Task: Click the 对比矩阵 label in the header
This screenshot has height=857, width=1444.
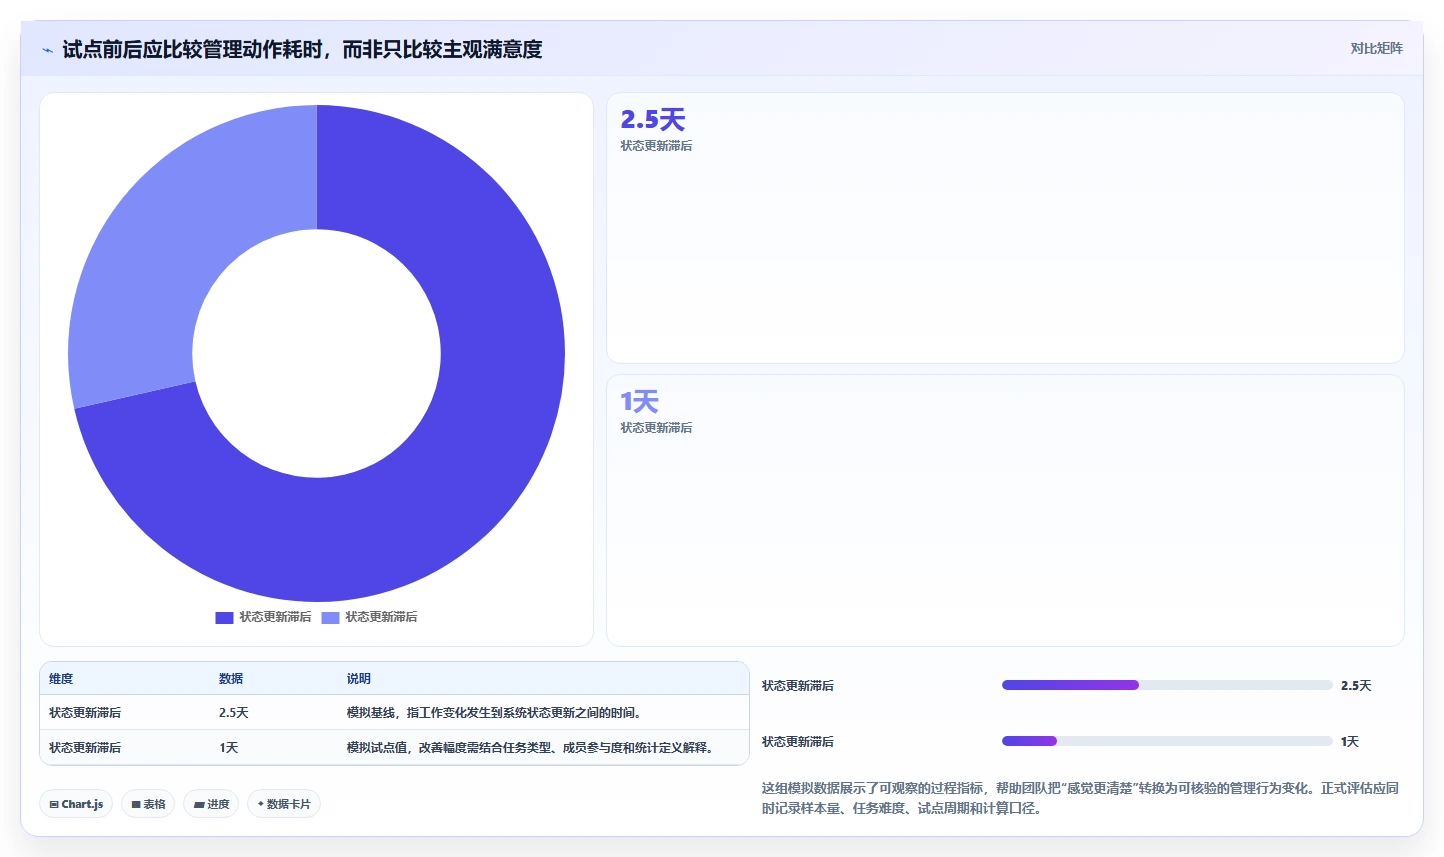Action: coord(1376,48)
